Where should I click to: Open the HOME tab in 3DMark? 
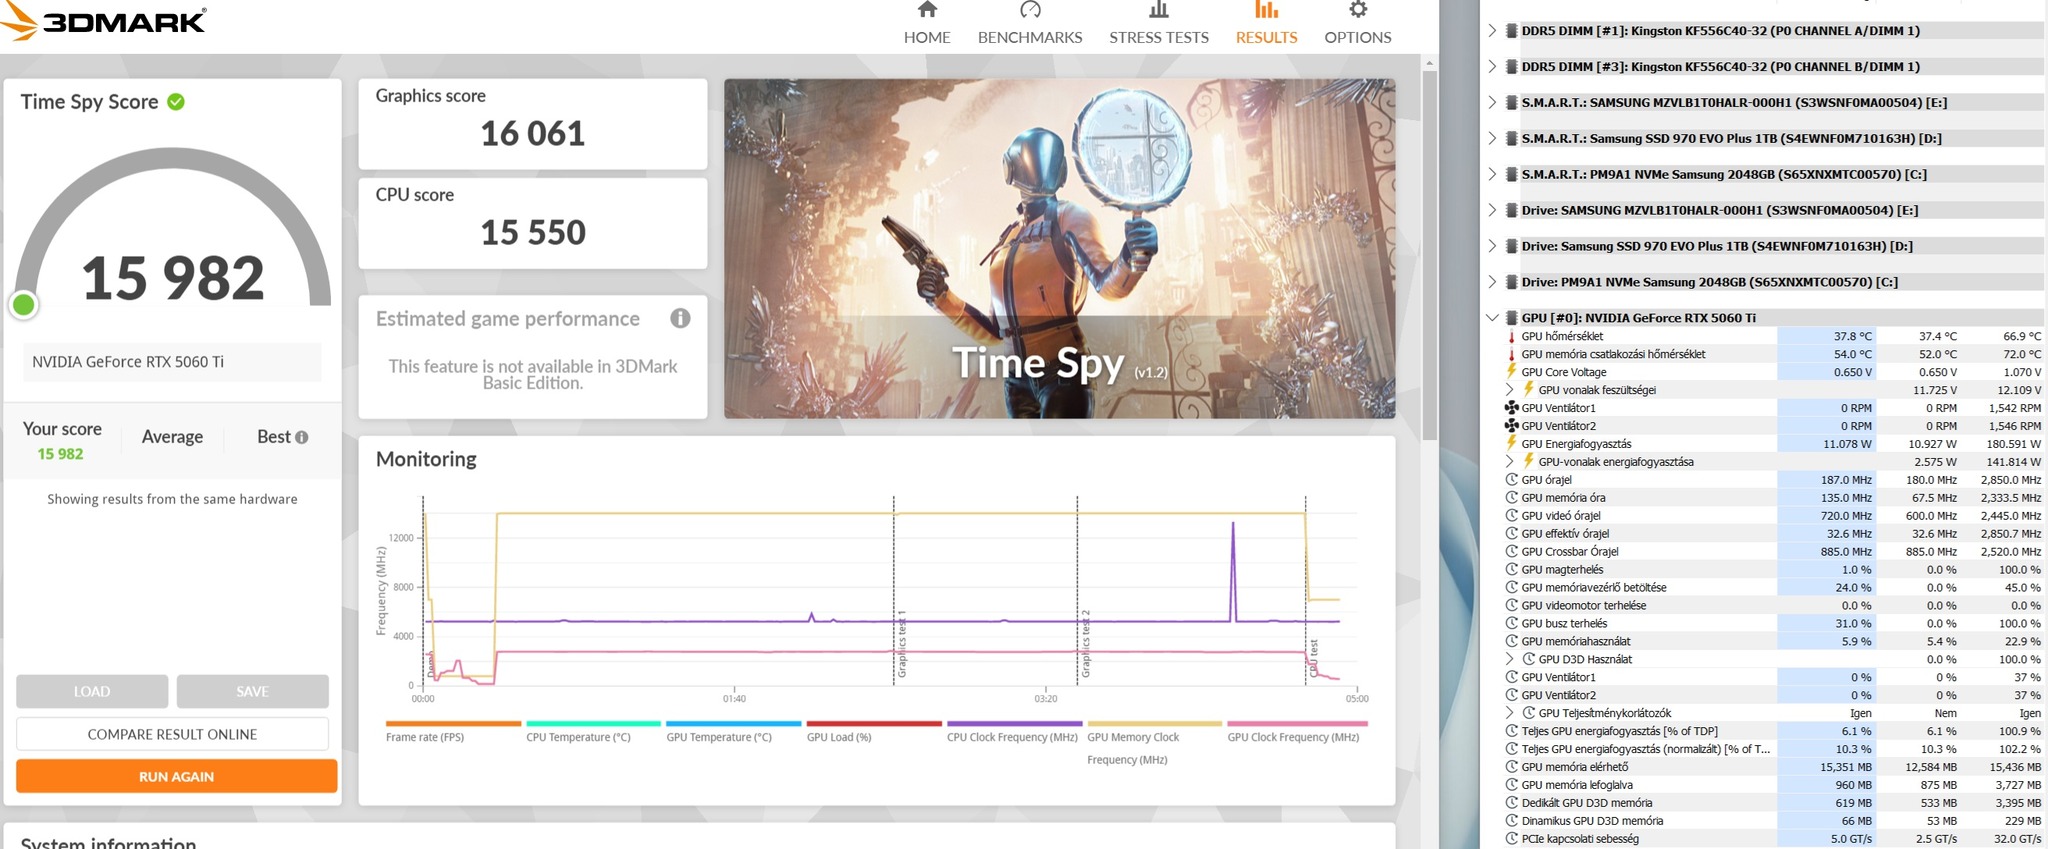pyautogui.click(x=927, y=37)
